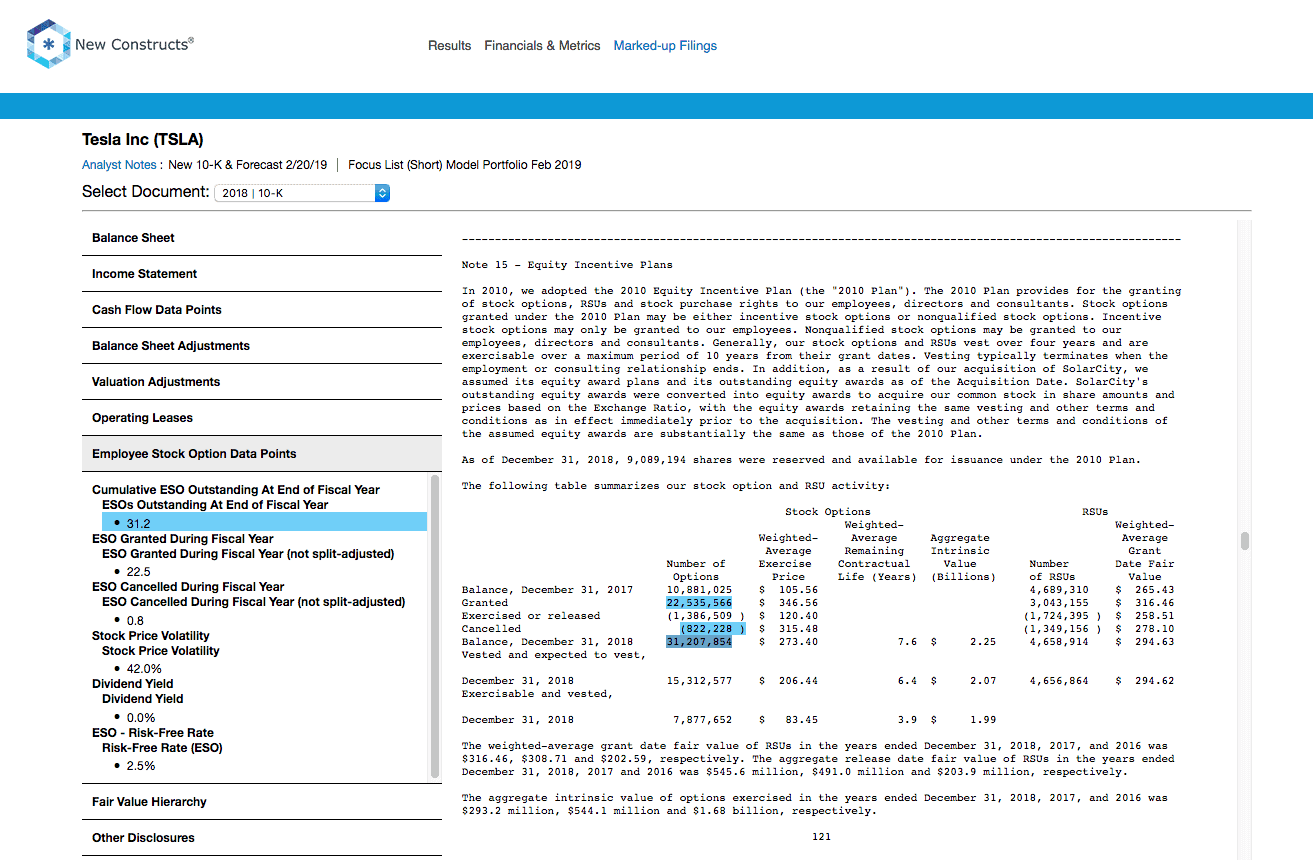
Task: Click ESO Cancelled During Fiscal Year heading
Action: point(188,587)
